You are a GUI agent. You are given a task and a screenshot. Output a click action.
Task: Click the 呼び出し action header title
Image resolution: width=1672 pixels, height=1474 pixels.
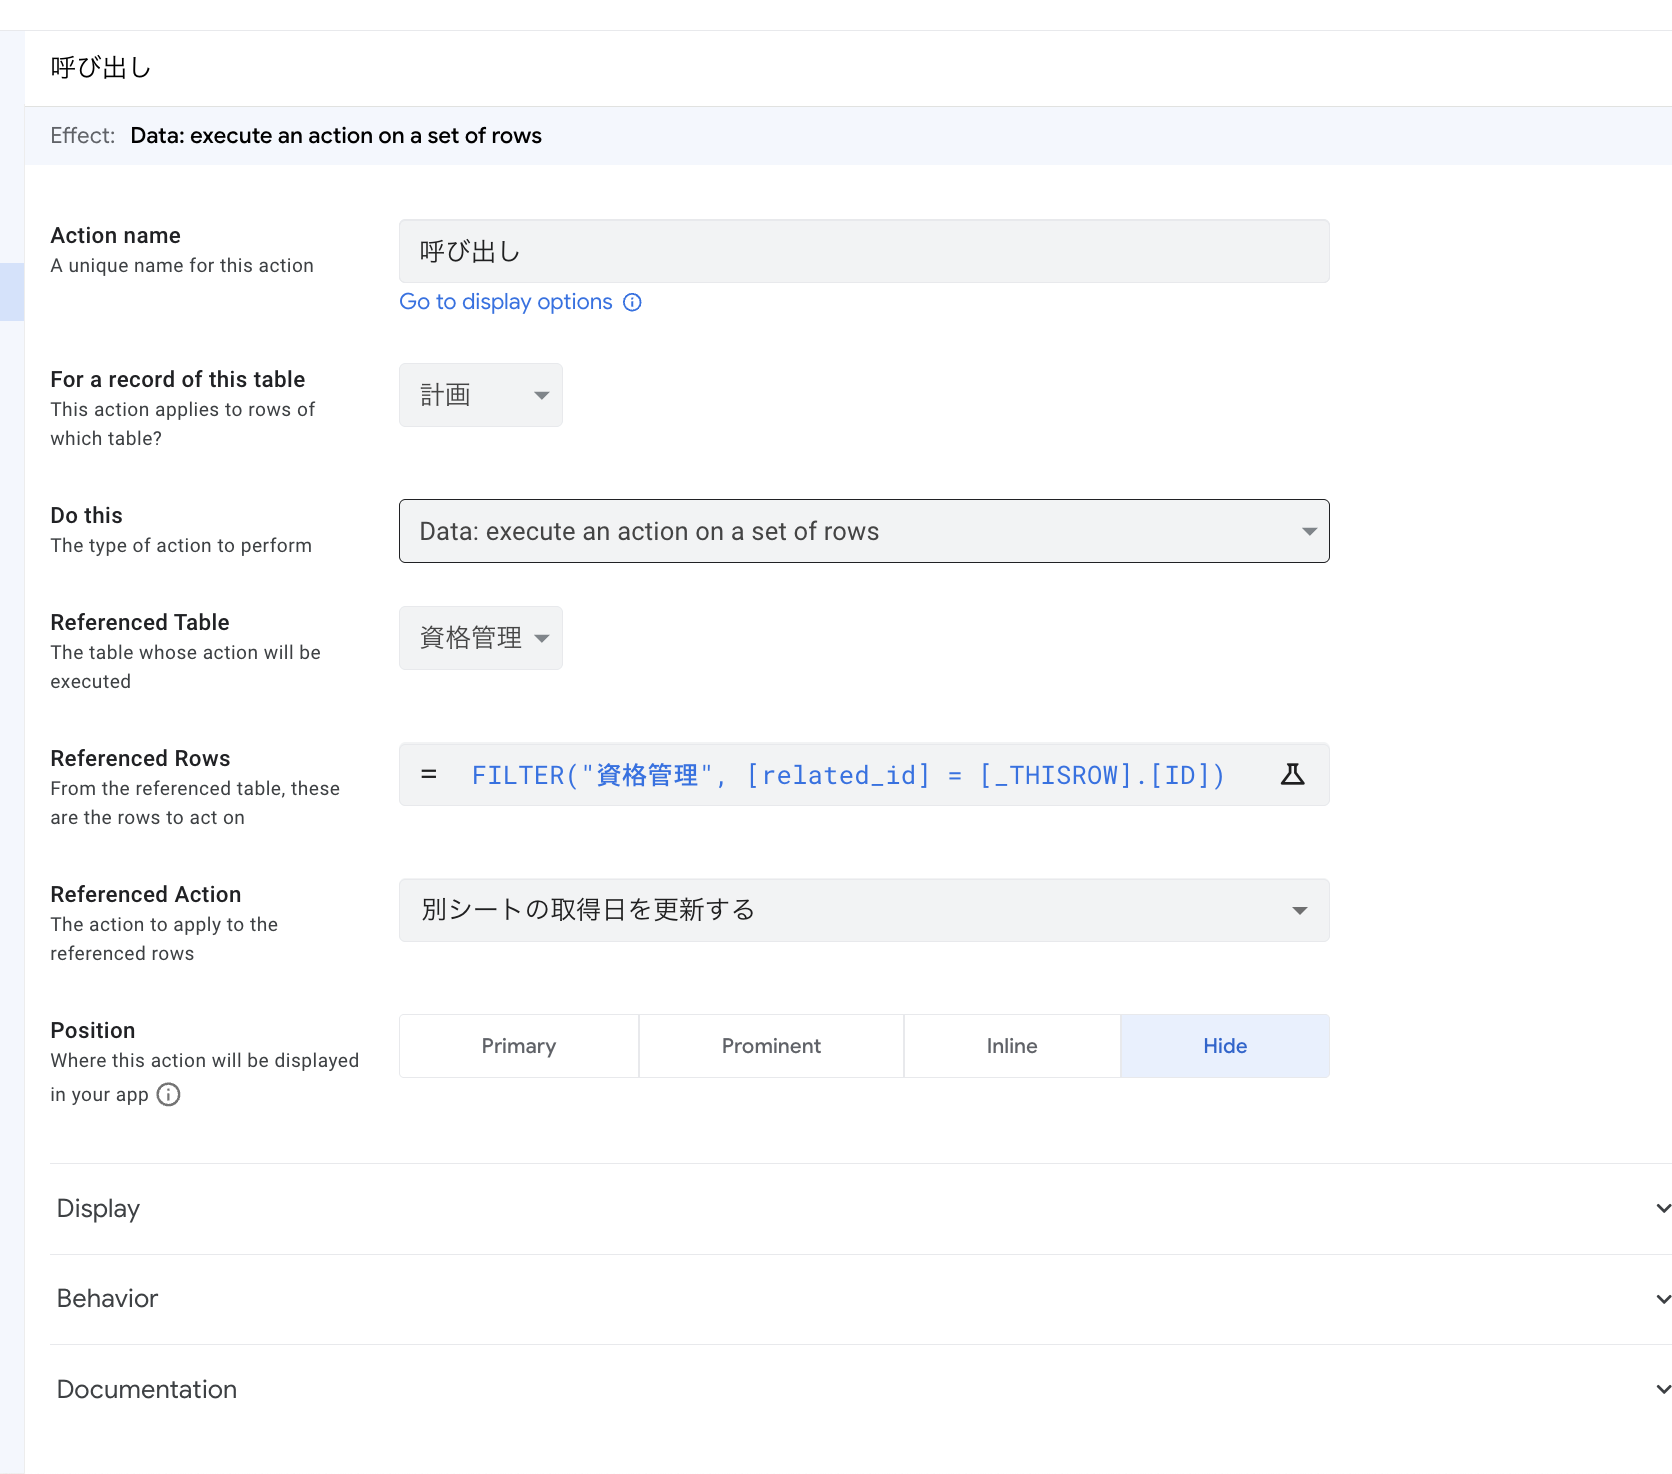[x=101, y=68]
